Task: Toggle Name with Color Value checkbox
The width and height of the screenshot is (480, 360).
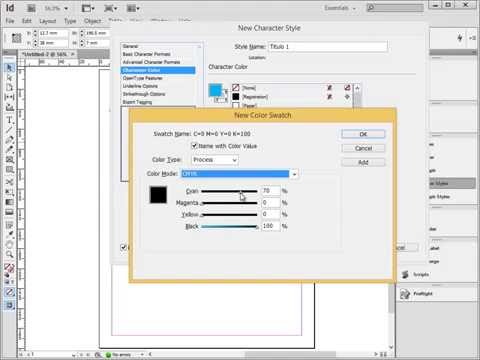Action: click(194, 146)
